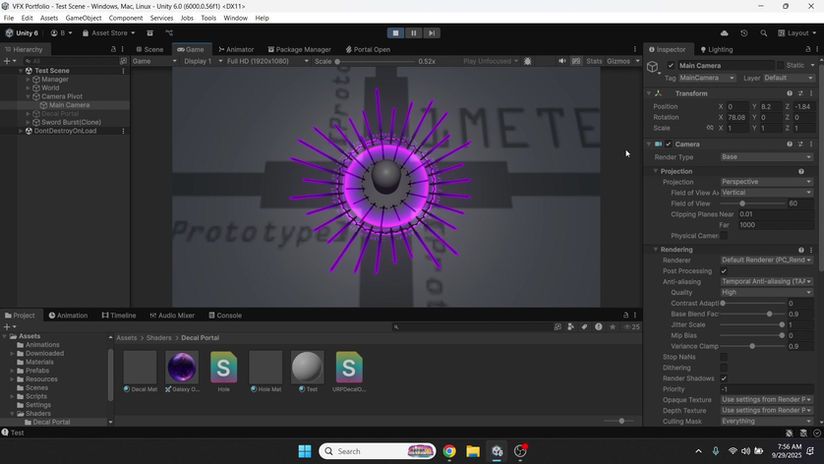Toggle Main Camera active checkbox in Inspector

[x=670, y=66]
